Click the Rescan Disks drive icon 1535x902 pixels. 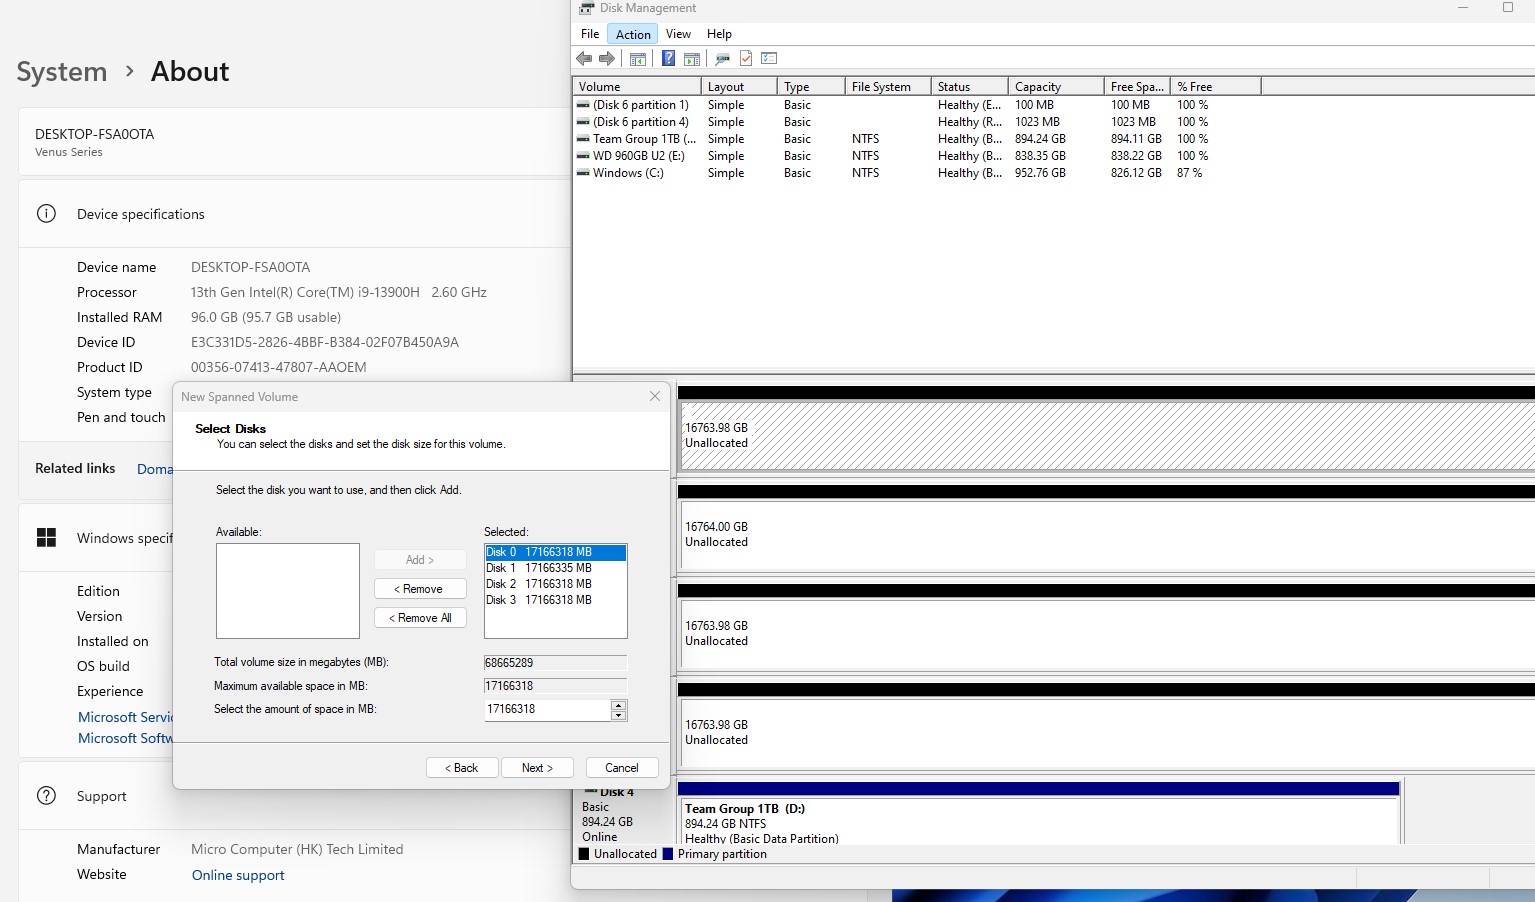coord(722,59)
